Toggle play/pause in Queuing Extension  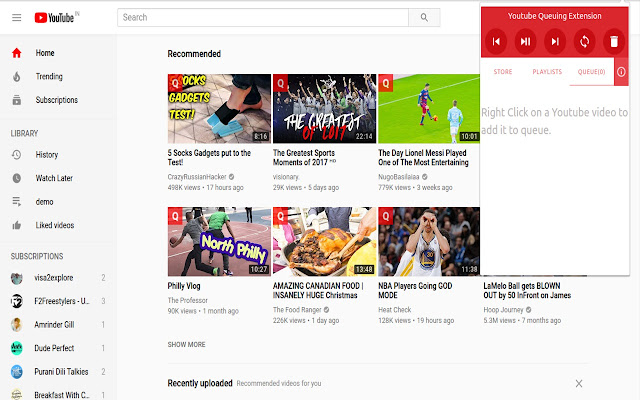coord(525,41)
